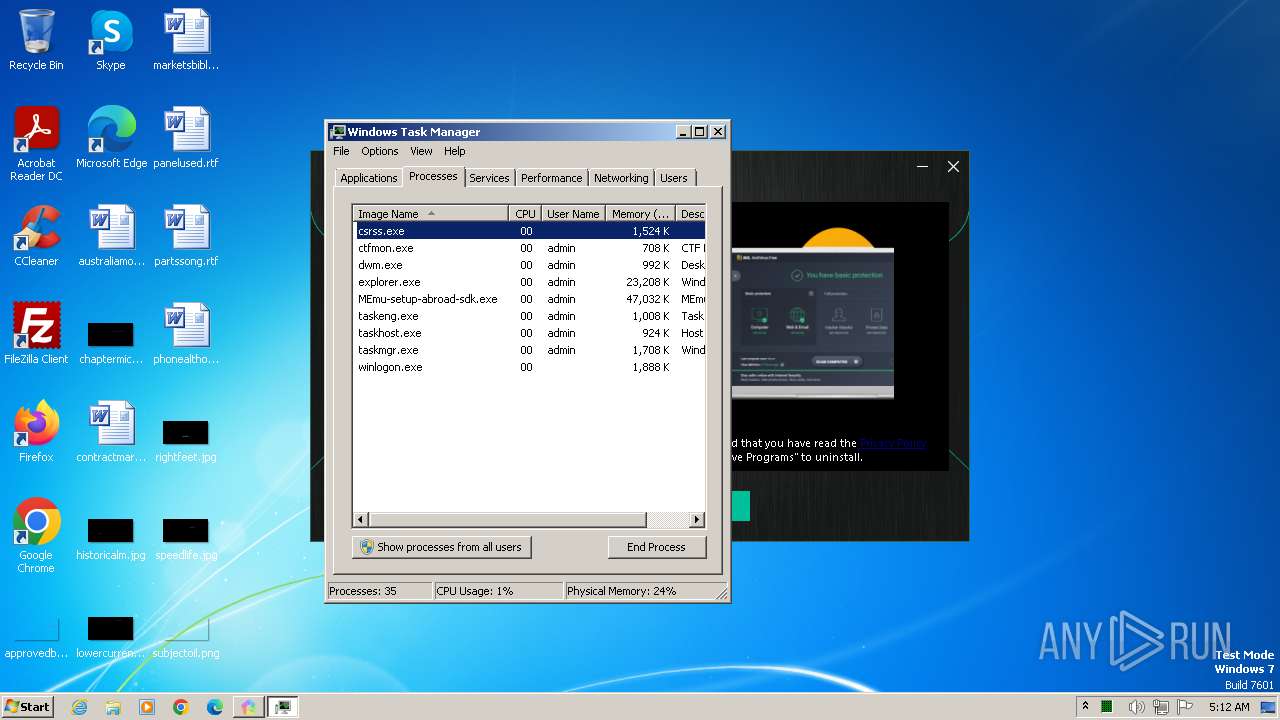This screenshot has height=720, width=1280.
Task: Open the Start menu
Action: [x=27, y=706]
